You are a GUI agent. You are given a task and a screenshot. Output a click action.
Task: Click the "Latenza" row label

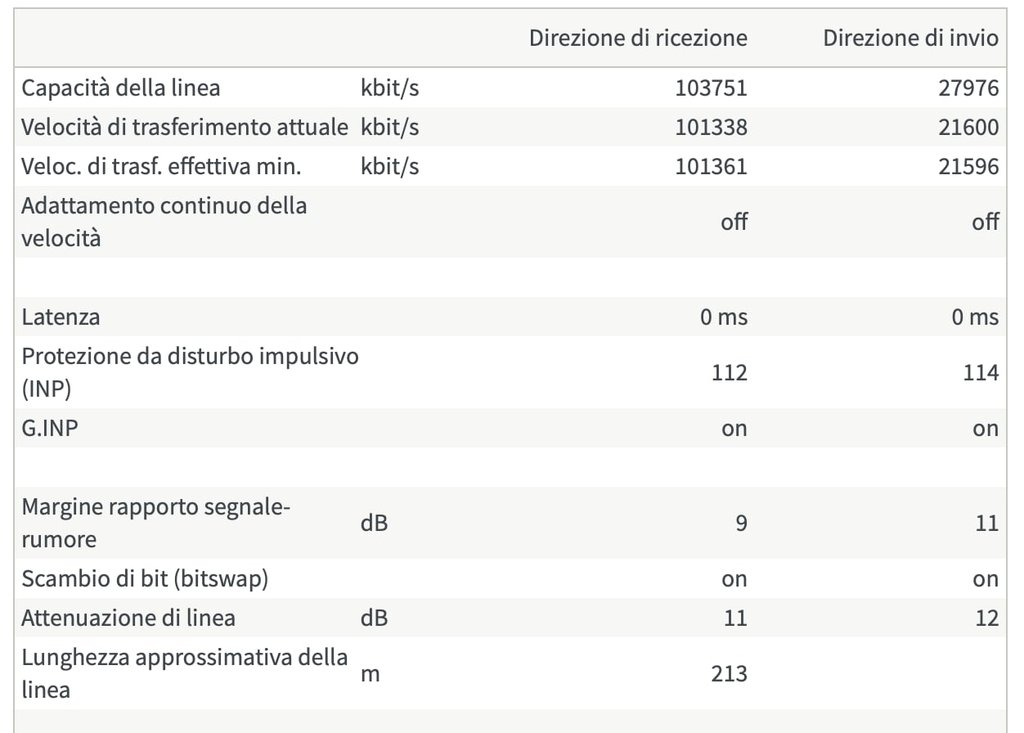[61, 317]
